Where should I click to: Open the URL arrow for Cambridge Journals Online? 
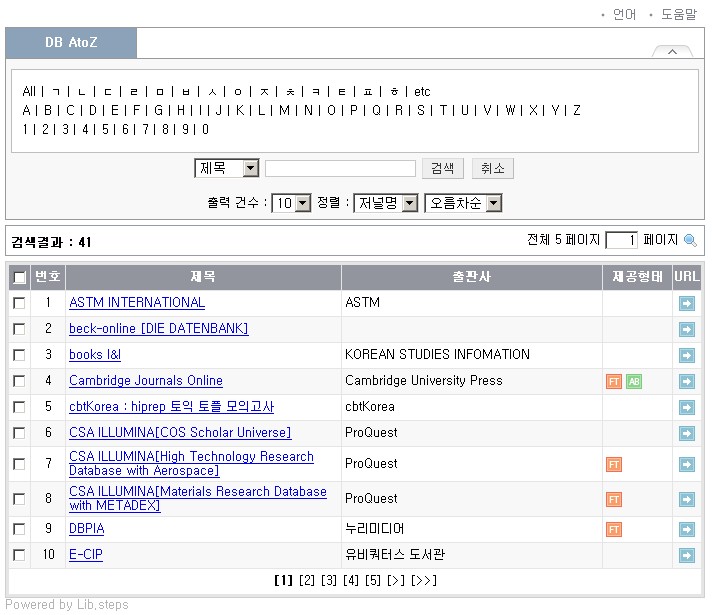(686, 381)
